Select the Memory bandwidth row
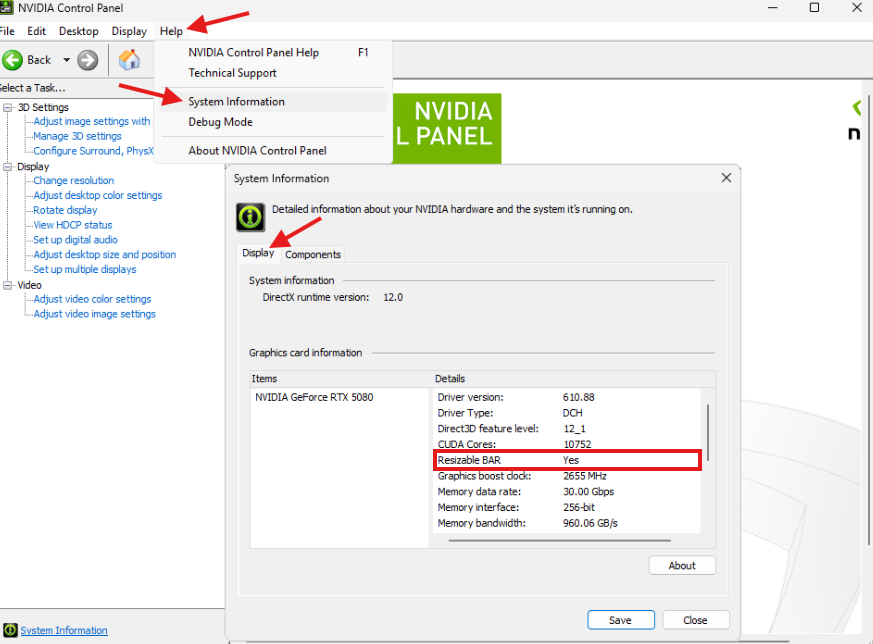 click(x=567, y=523)
